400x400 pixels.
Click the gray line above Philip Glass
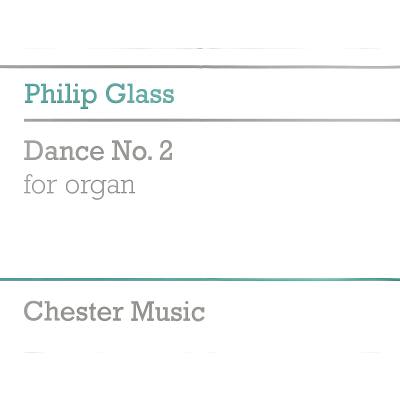pos(200,67)
